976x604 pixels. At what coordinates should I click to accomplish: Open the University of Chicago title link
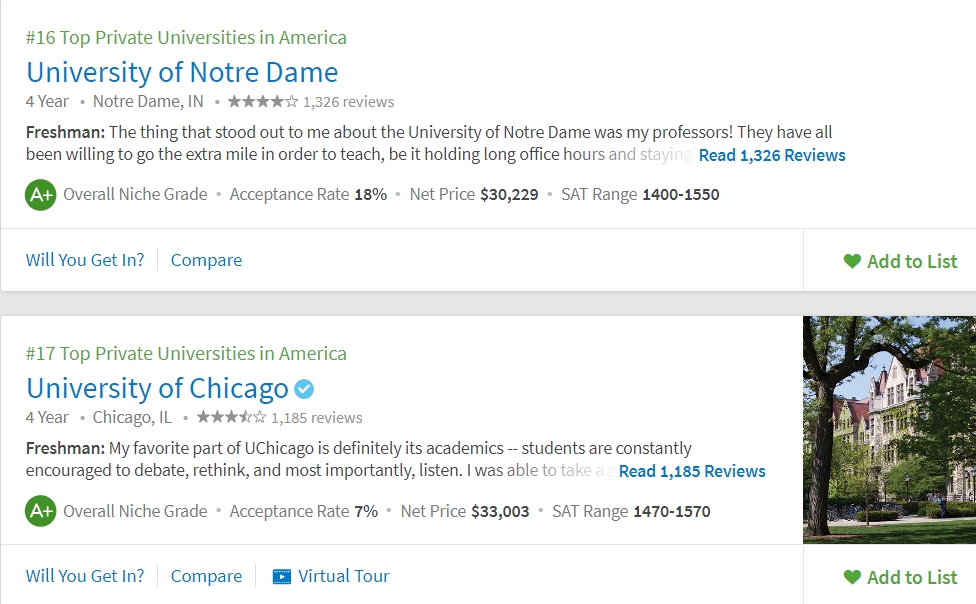[x=157, y=389]
